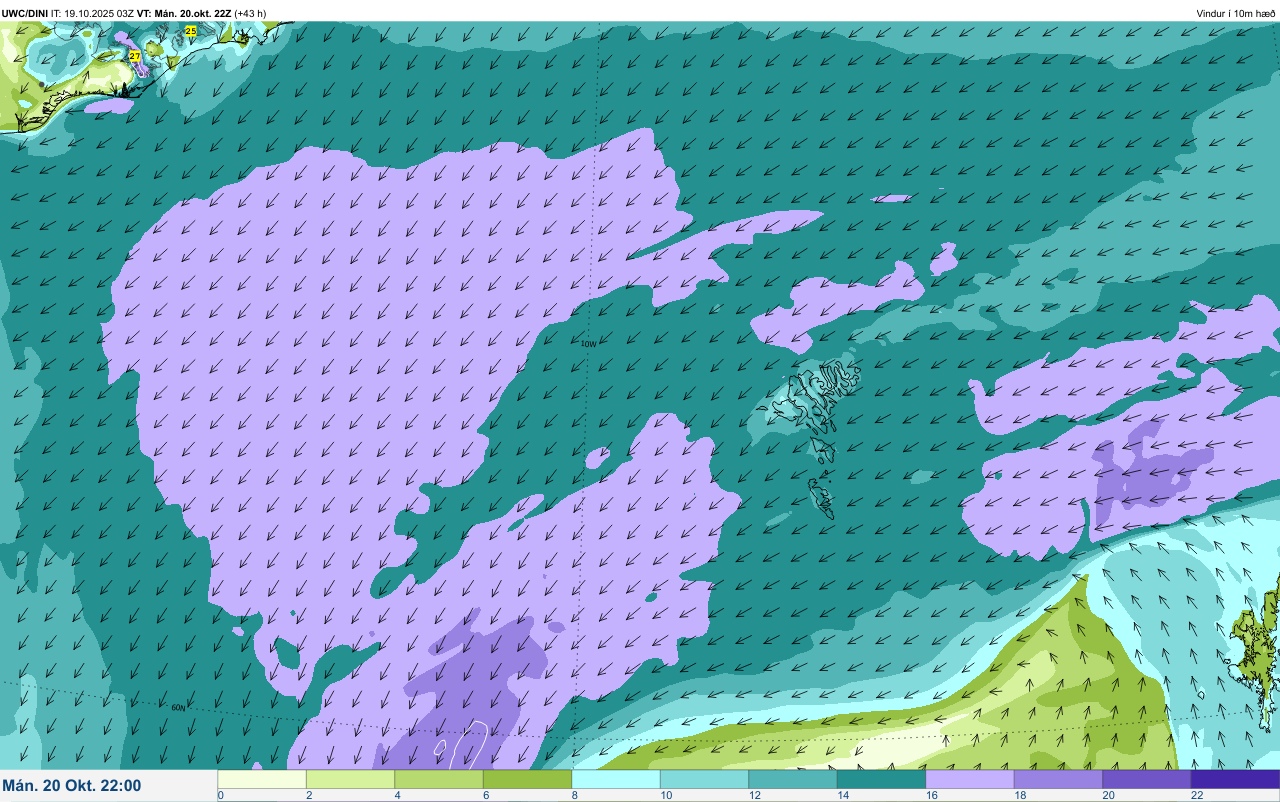This screenshot has width=1280, height=802.
Task: Click the 'Mán. 20 Okt. 22:00' date label
Action: [x=72, y=786]
